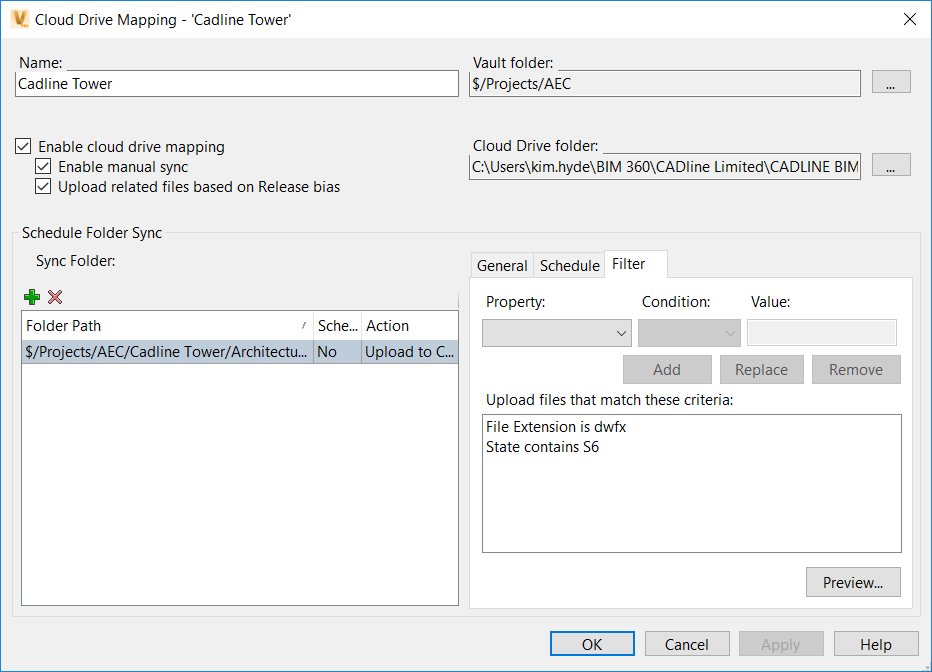
Task: Open Help for this dialog
Action: [876, 644]
